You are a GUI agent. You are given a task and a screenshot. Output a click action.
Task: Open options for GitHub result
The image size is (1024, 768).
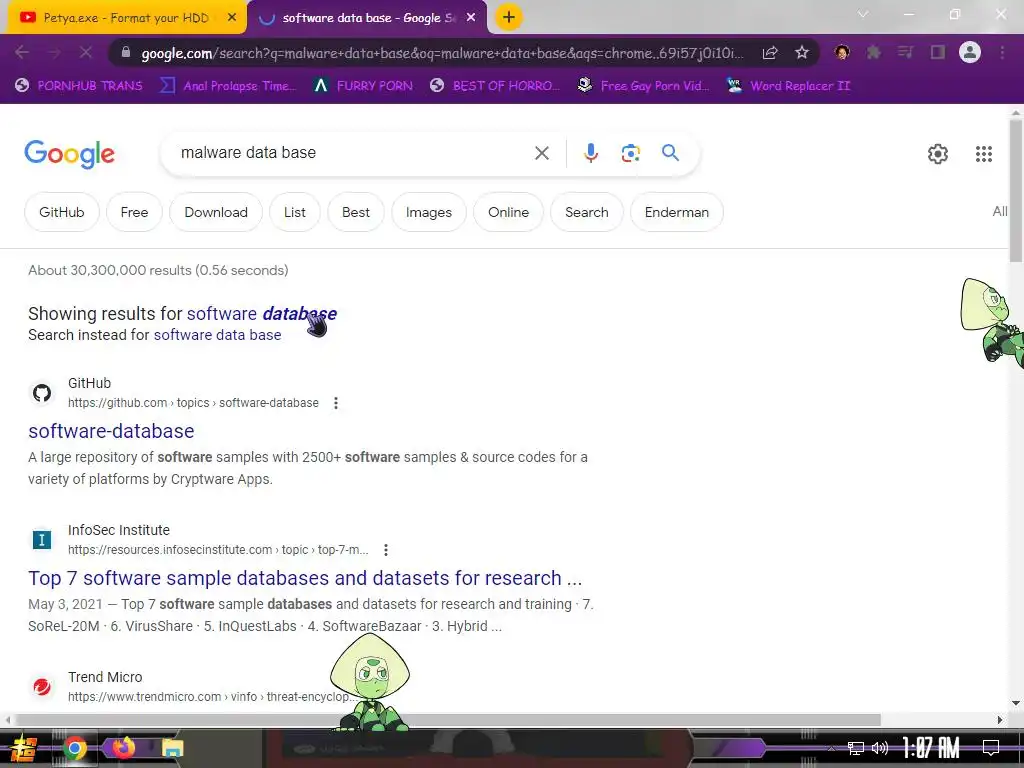(x=336, y=403)
